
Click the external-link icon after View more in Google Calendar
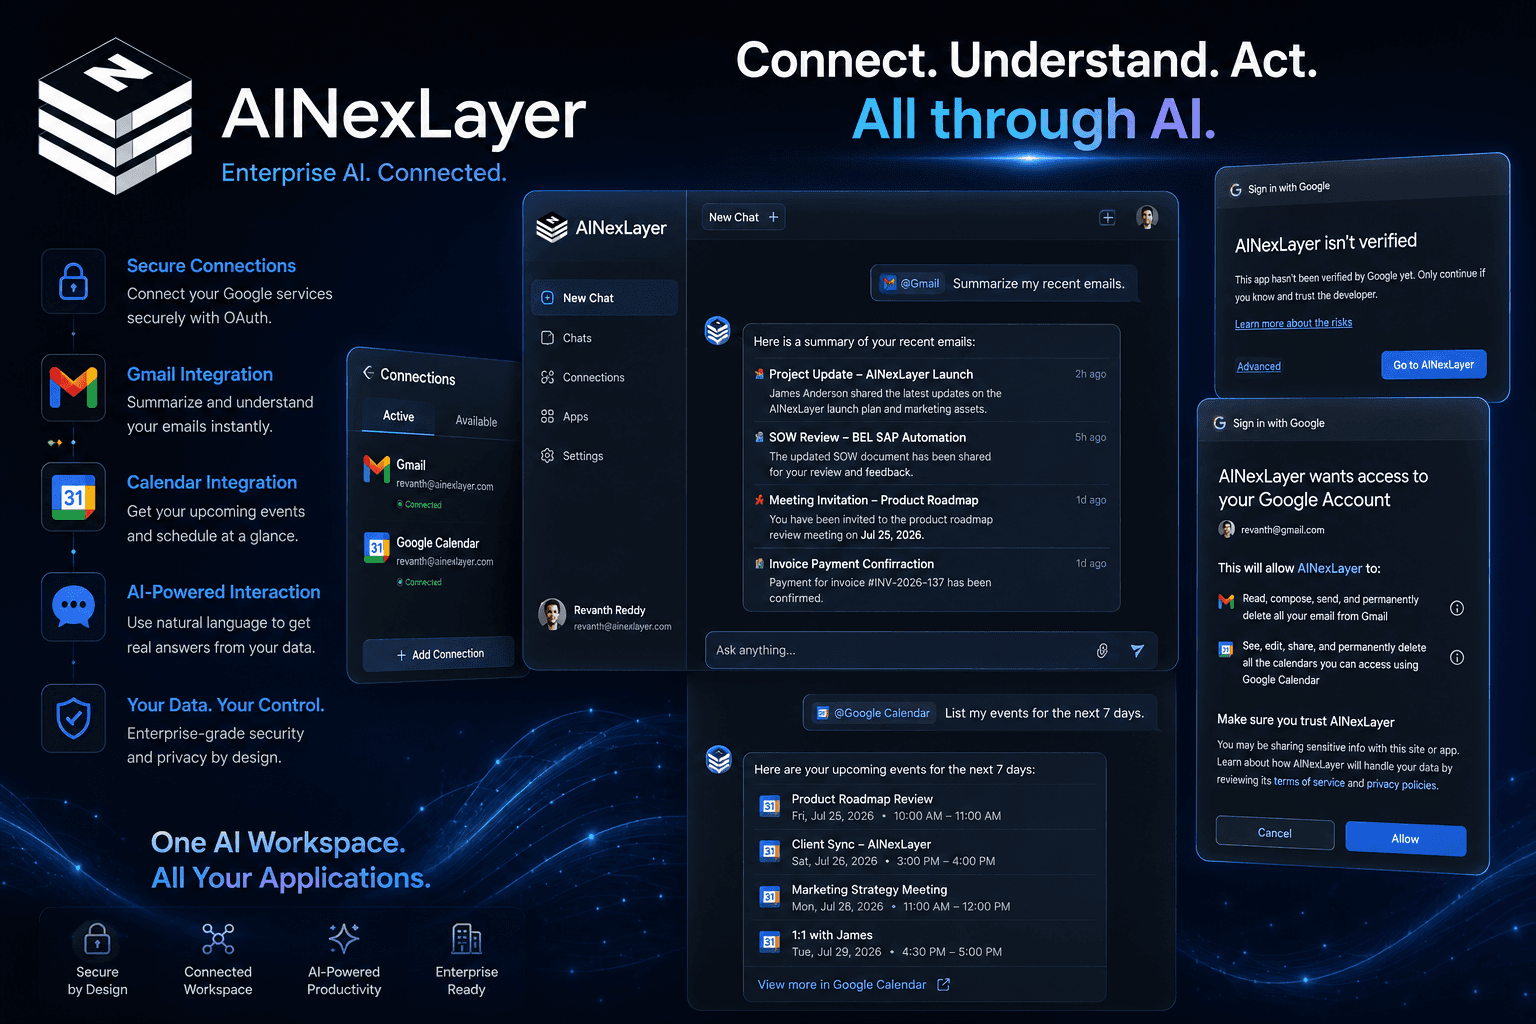click(943, 985)
